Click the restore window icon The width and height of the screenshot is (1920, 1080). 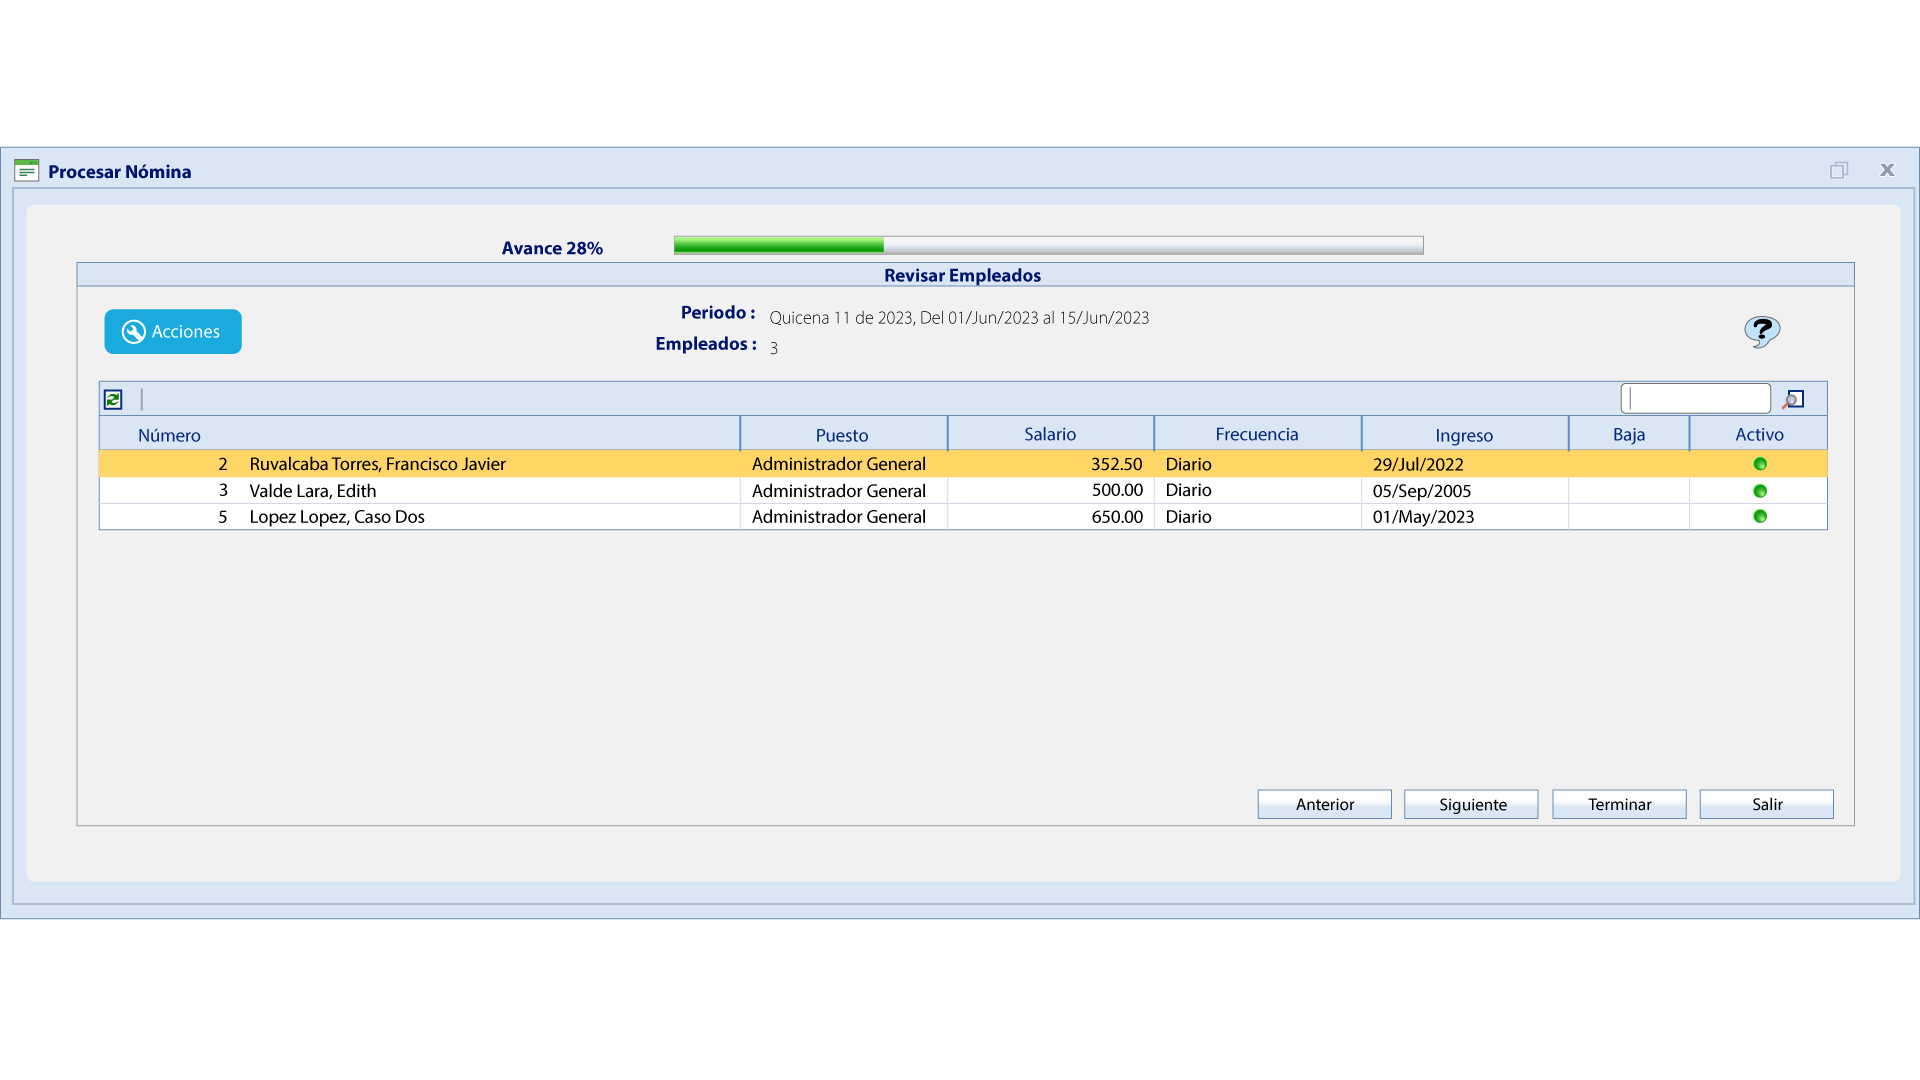1840,170
